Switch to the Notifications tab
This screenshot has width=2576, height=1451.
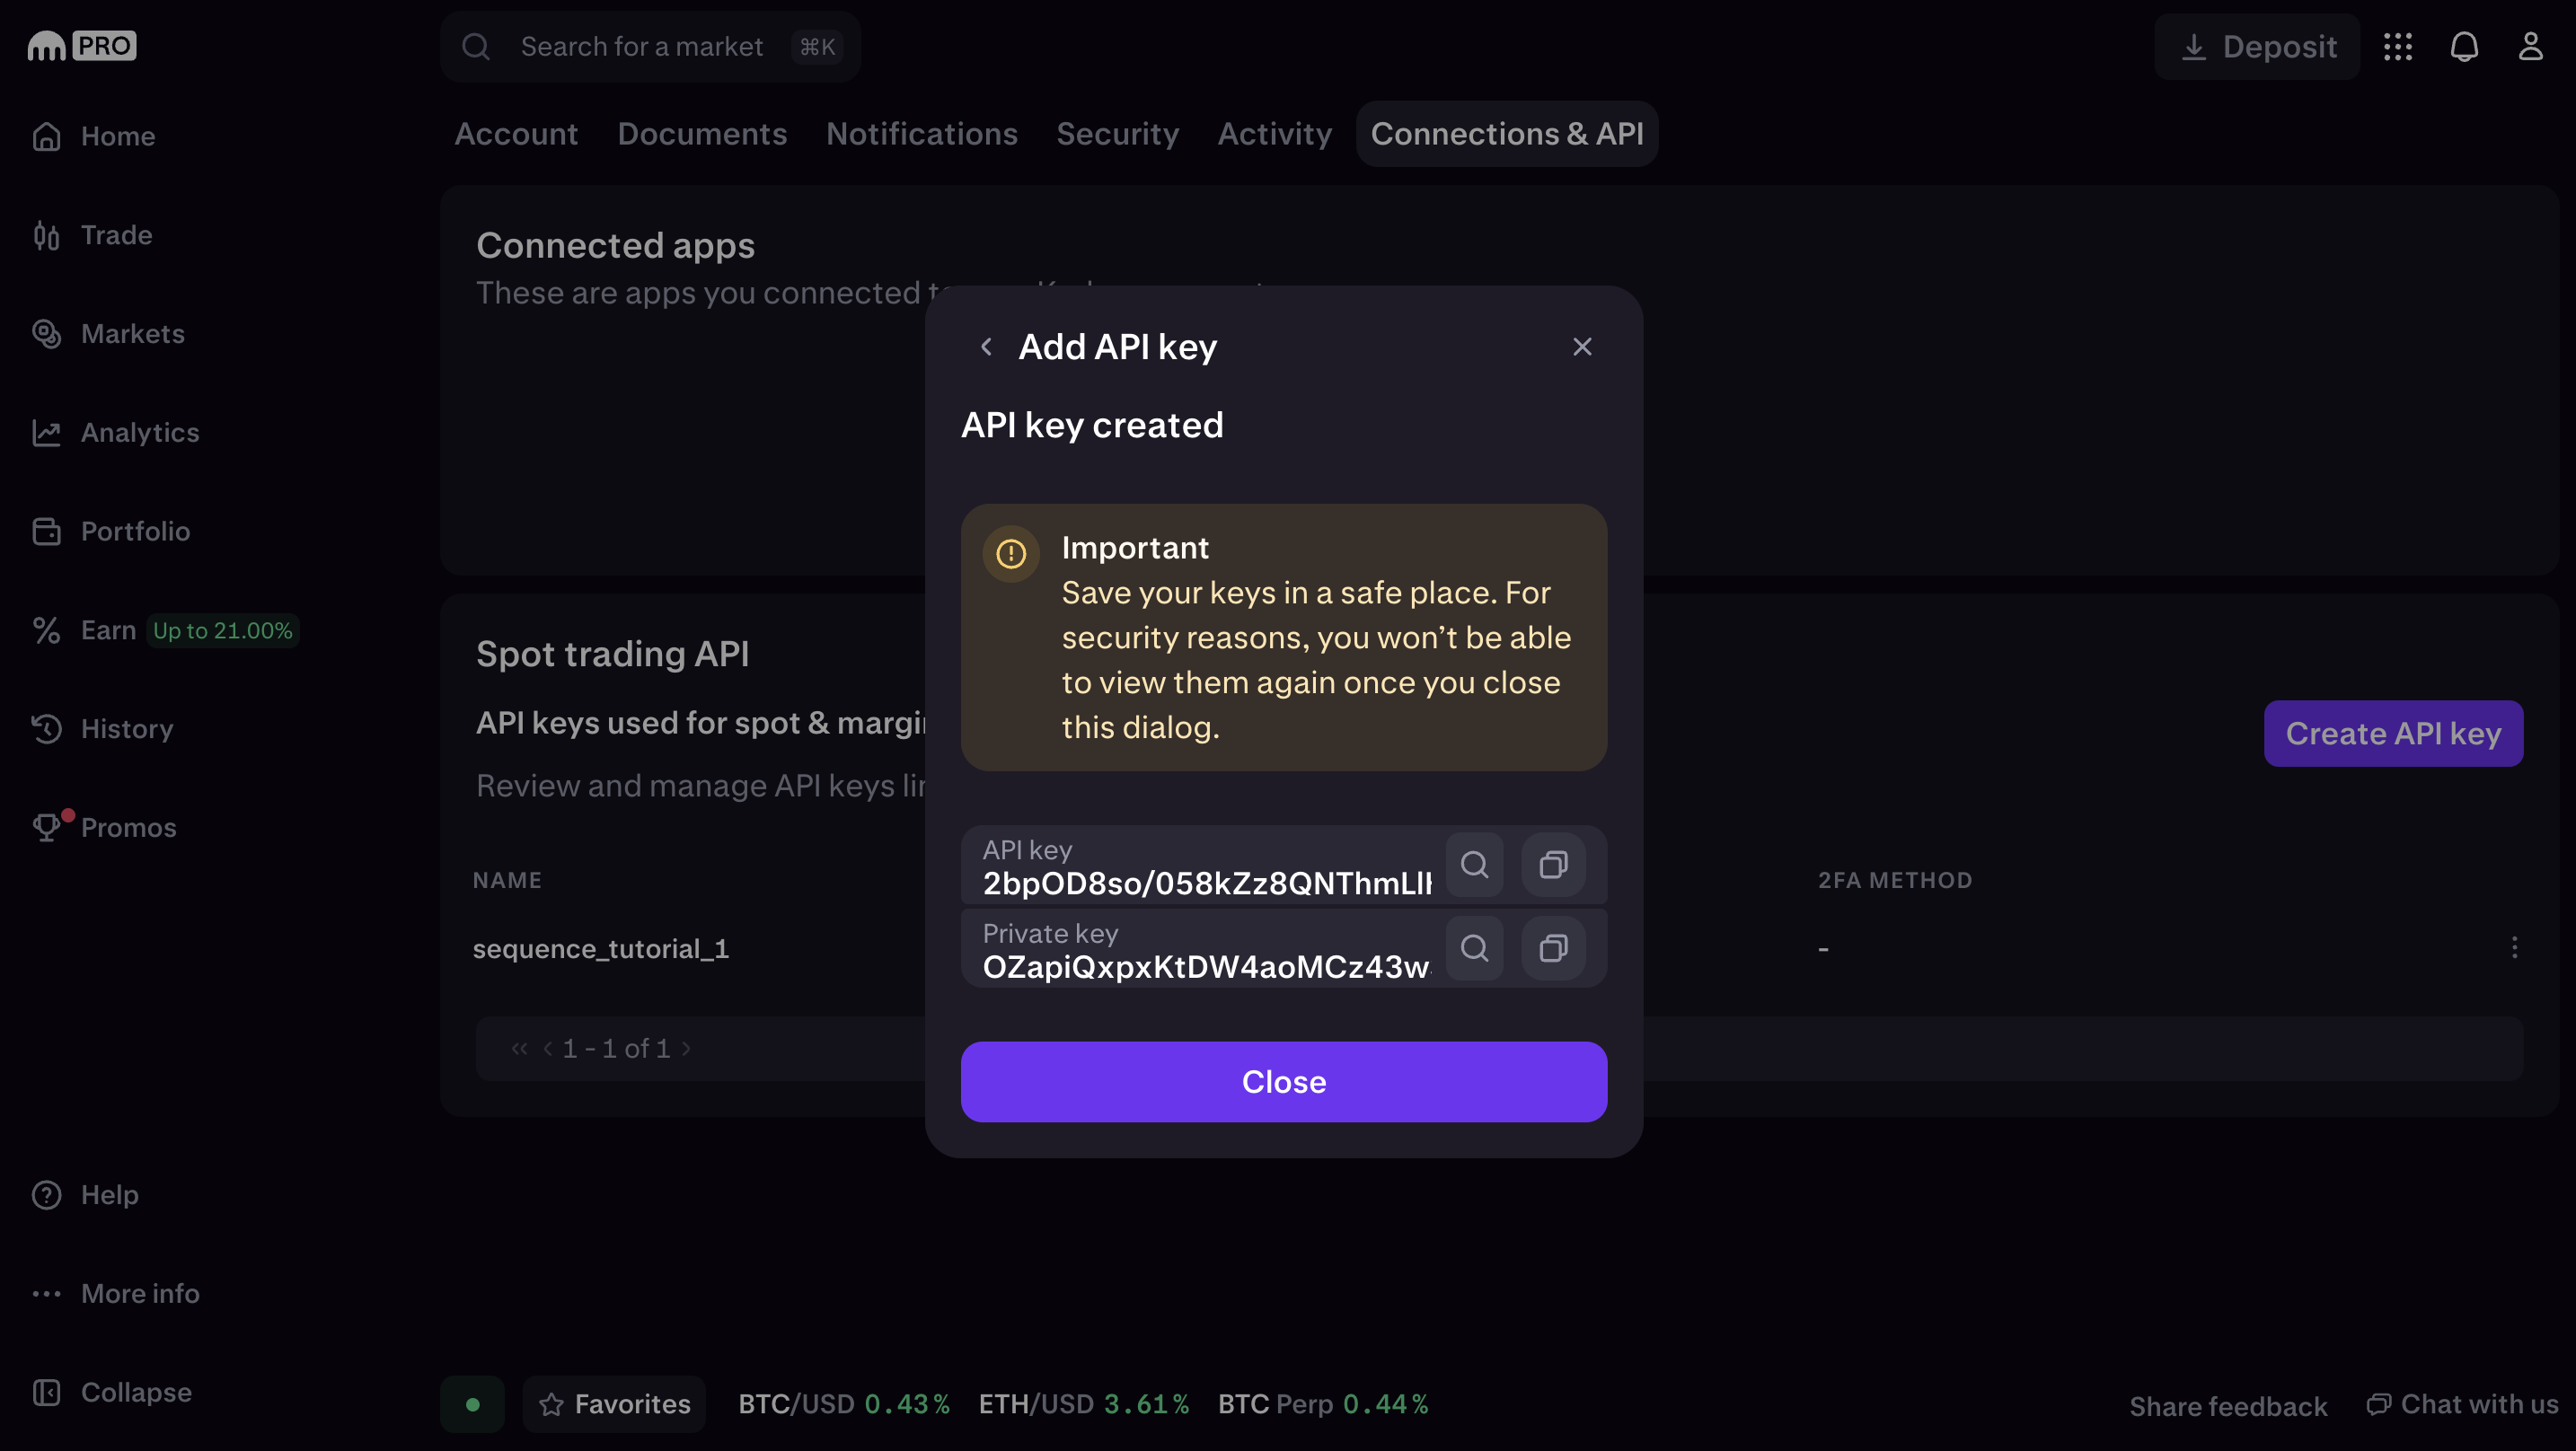[921, 134]
